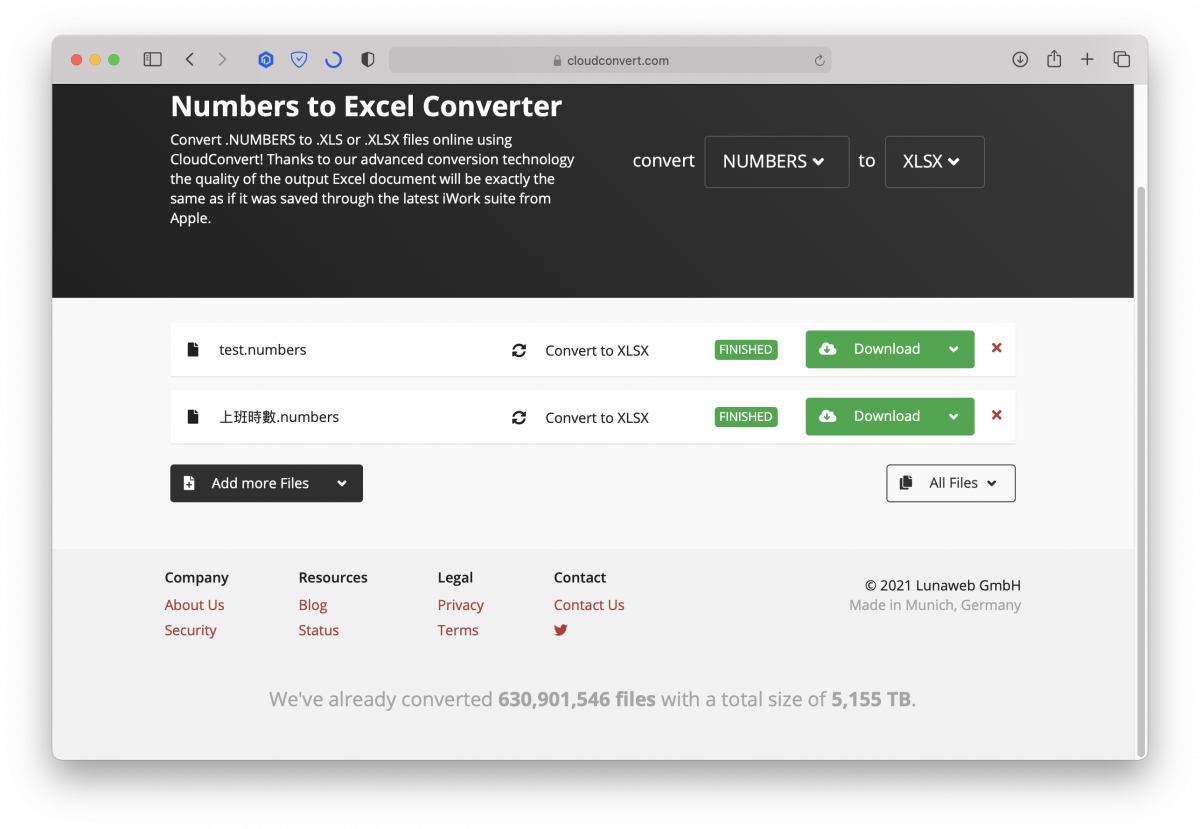The image size is (1200, 829).
Task: Click the © 2021 Lunaweb GmbH text
Action: (x=943, y=586)
